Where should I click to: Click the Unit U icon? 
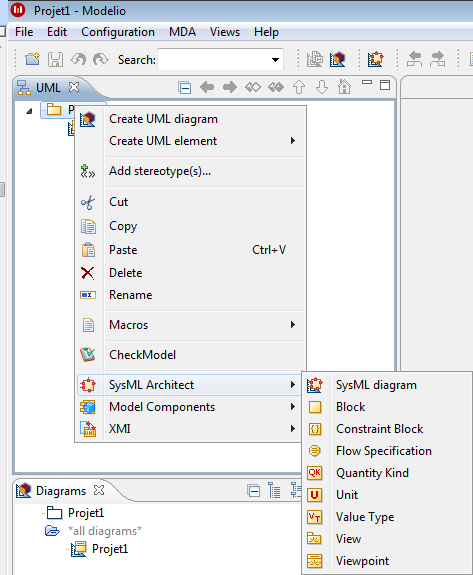(x=315, y=495)
